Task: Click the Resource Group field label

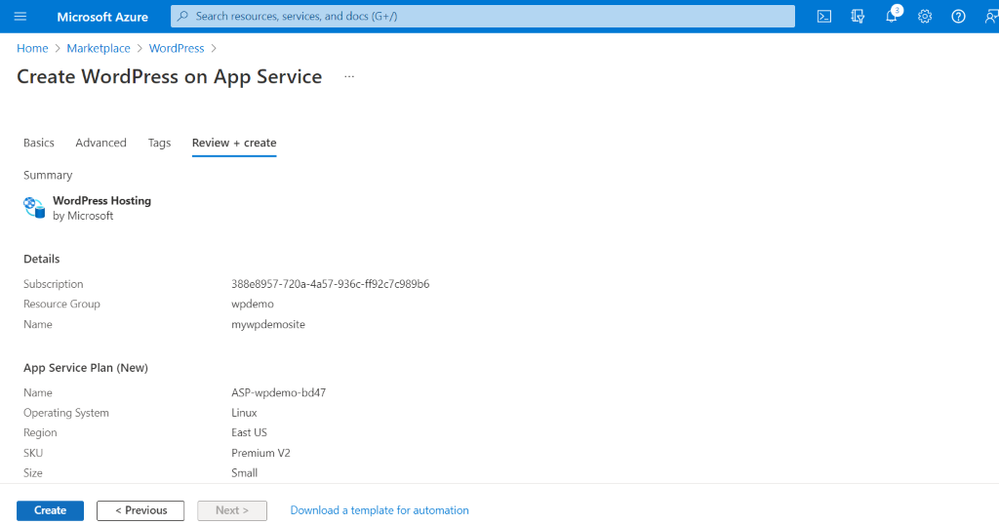Action: point(62,304)
